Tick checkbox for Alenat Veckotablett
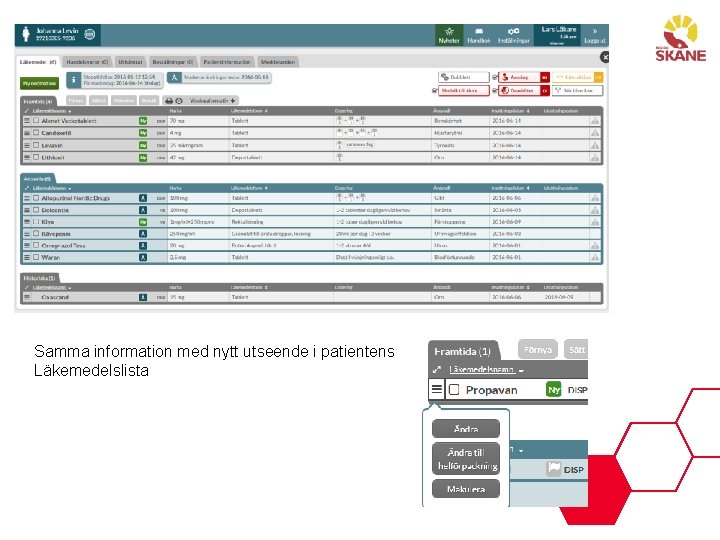Image resolution: width=720 pixels, height=540 pixels. 36,121
